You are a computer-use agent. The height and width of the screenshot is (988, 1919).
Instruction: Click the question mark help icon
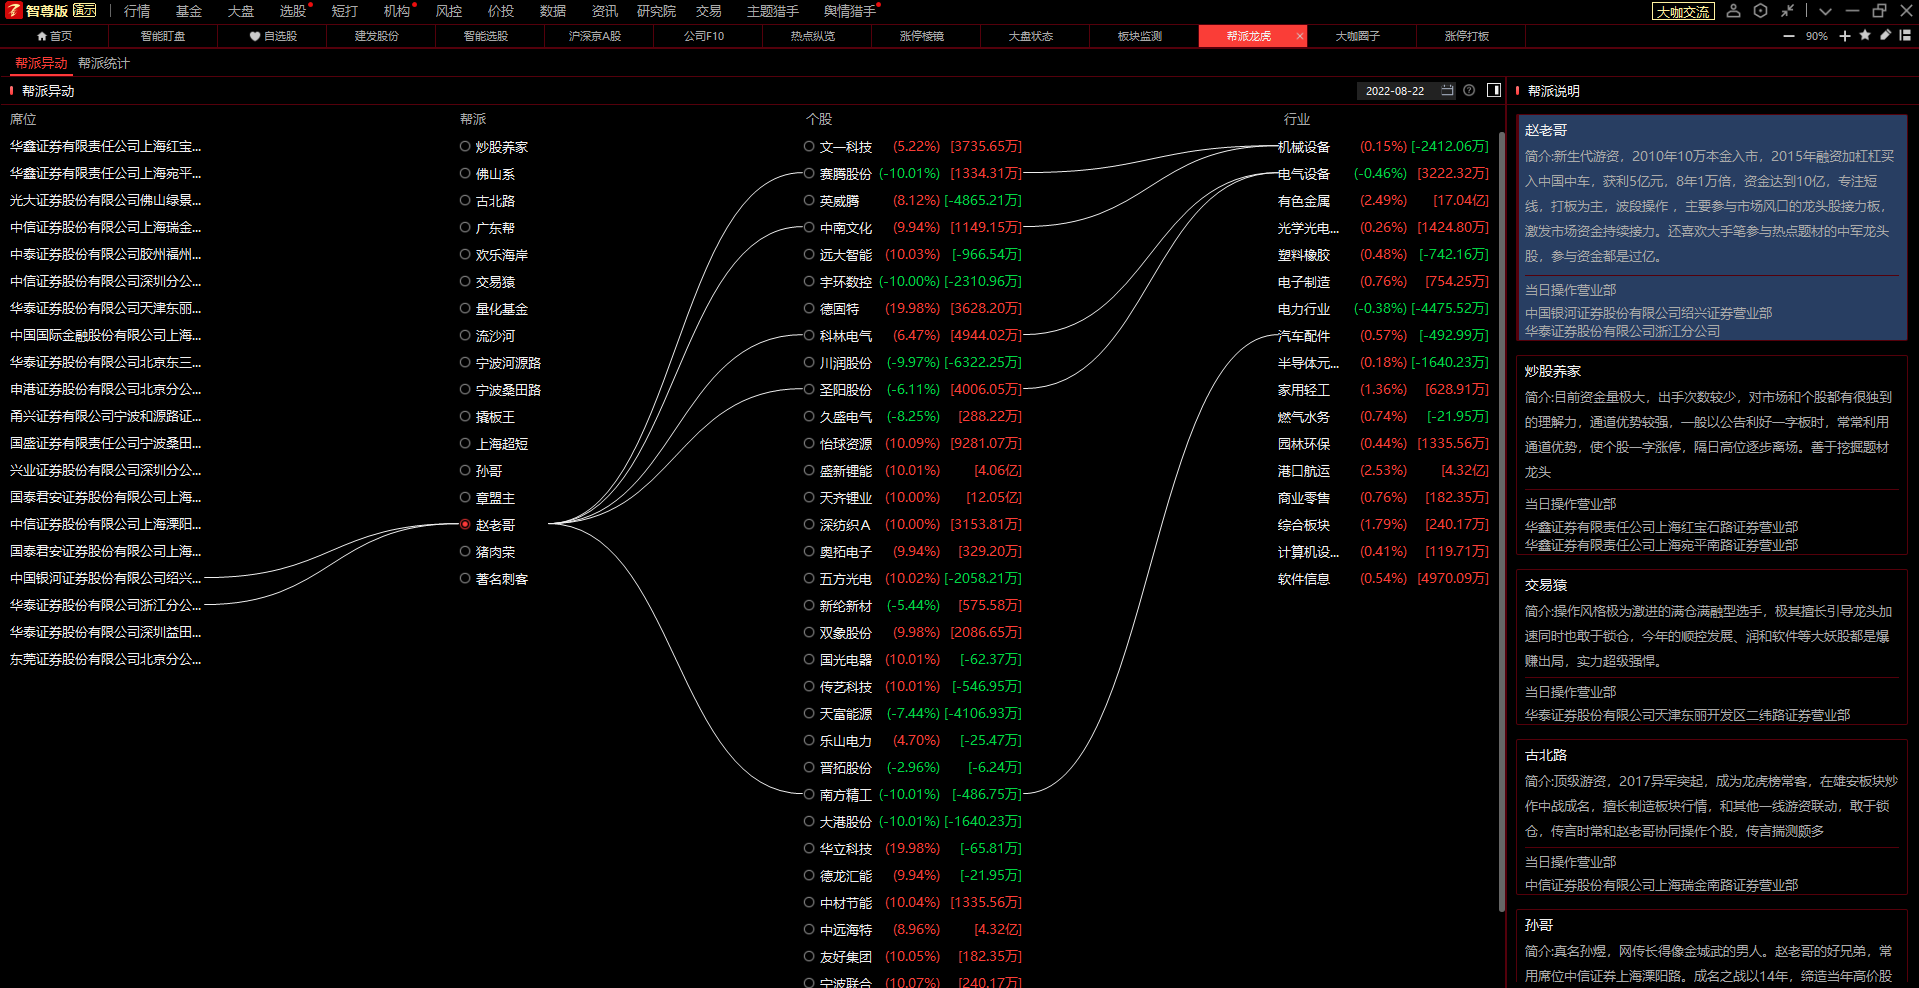click(x=1469, y=90)
